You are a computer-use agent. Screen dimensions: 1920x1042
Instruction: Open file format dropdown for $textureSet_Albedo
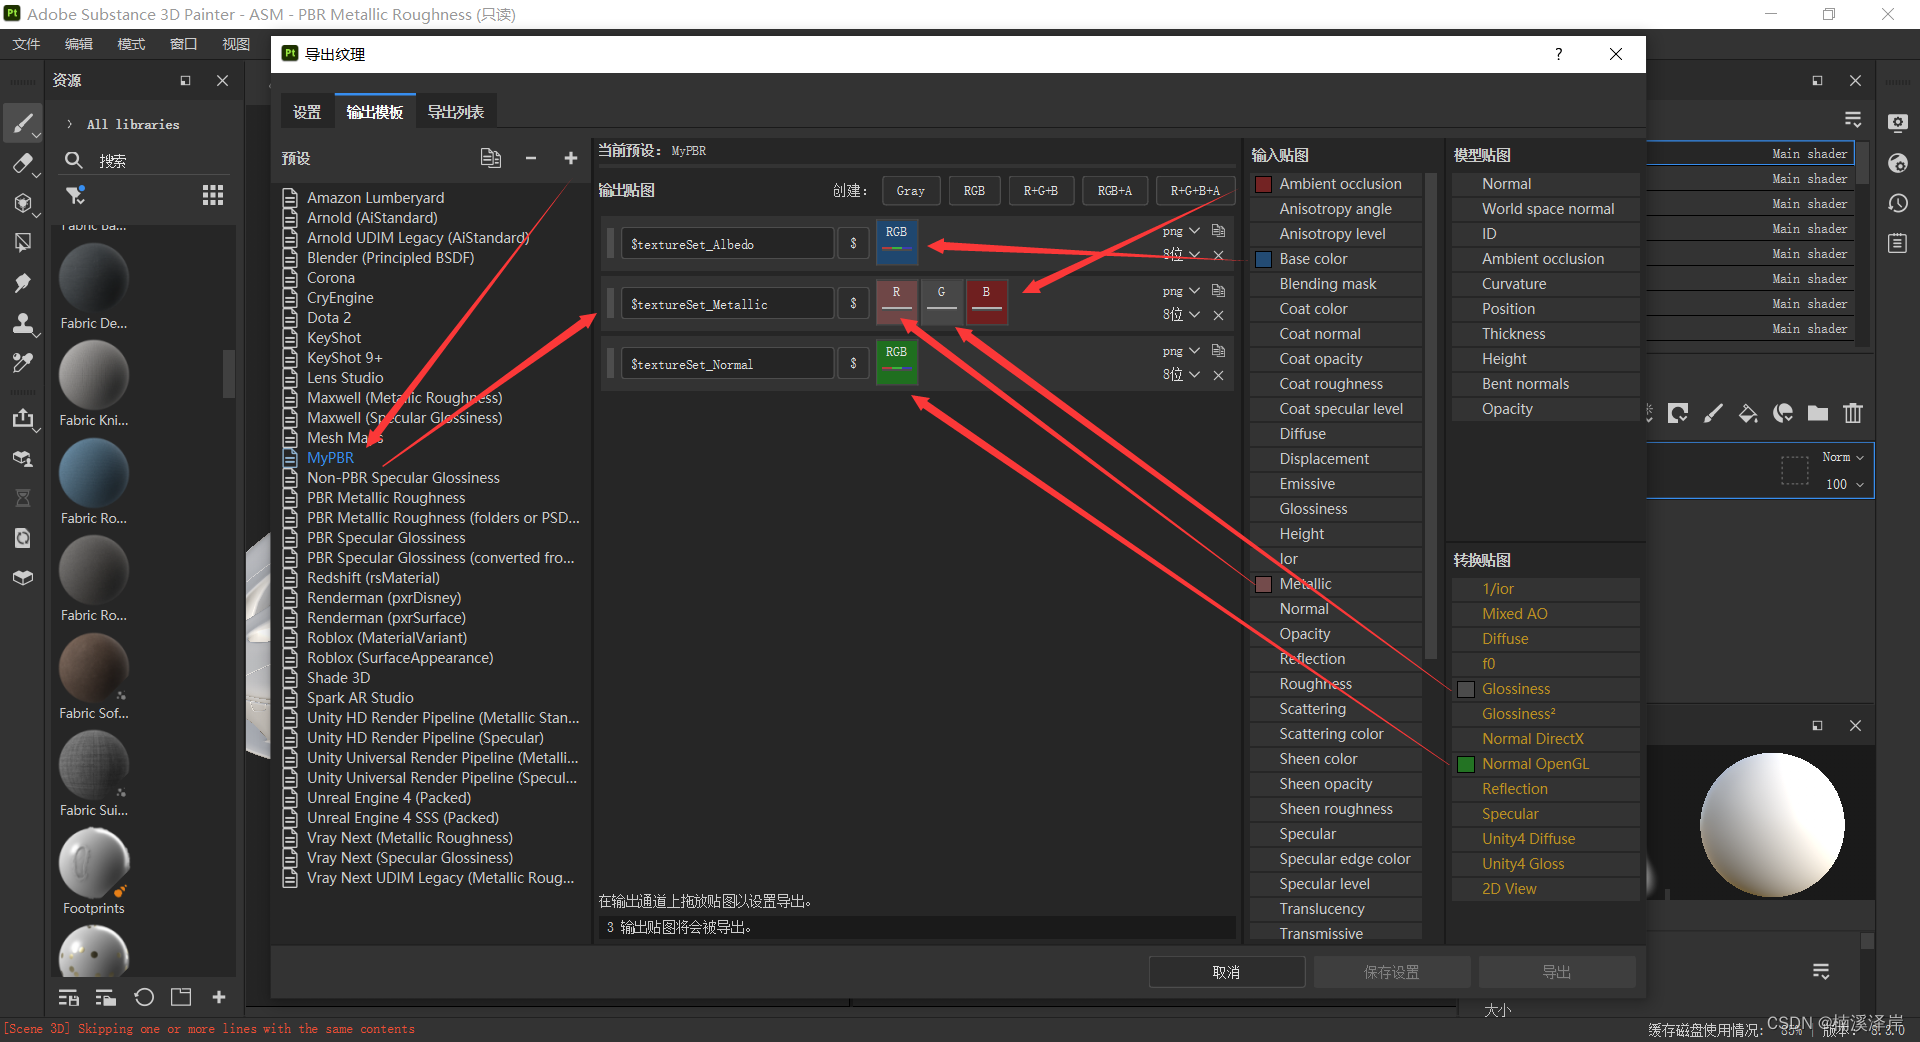click(x=1181, y=231)
